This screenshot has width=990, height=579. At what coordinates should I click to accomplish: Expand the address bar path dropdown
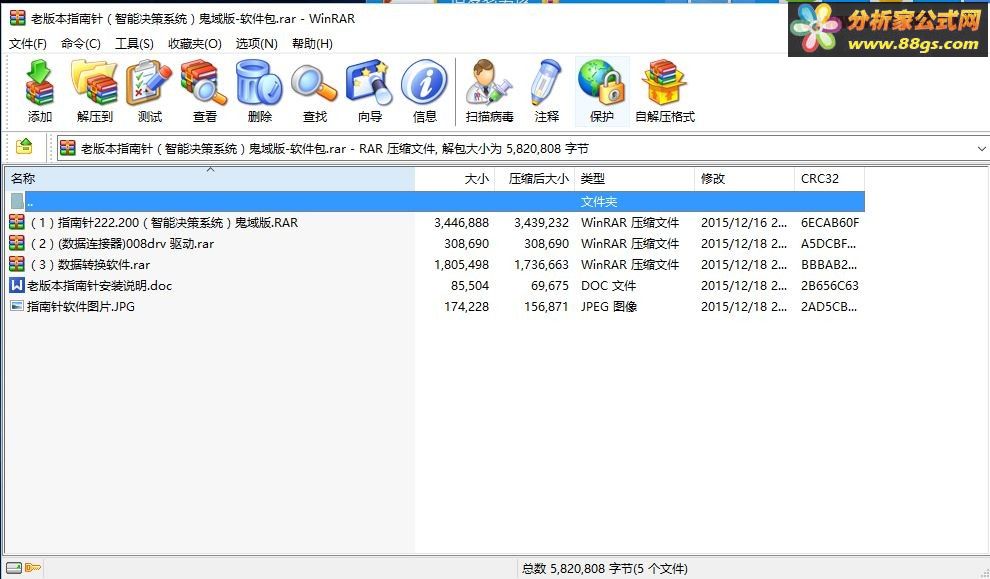(981, 148)
